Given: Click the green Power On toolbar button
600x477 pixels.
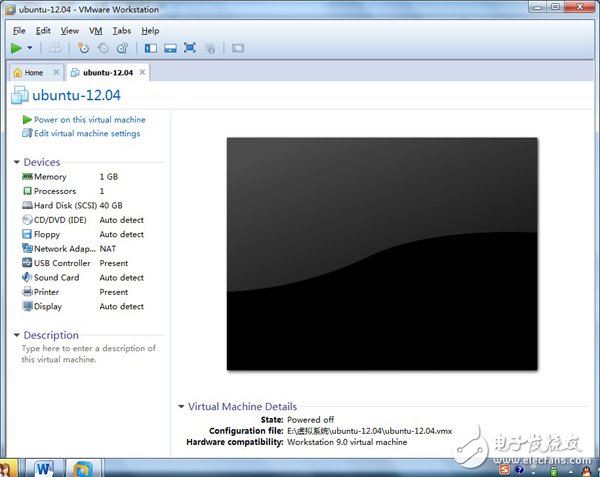Looking at the screenshot, I should [16, 47].
